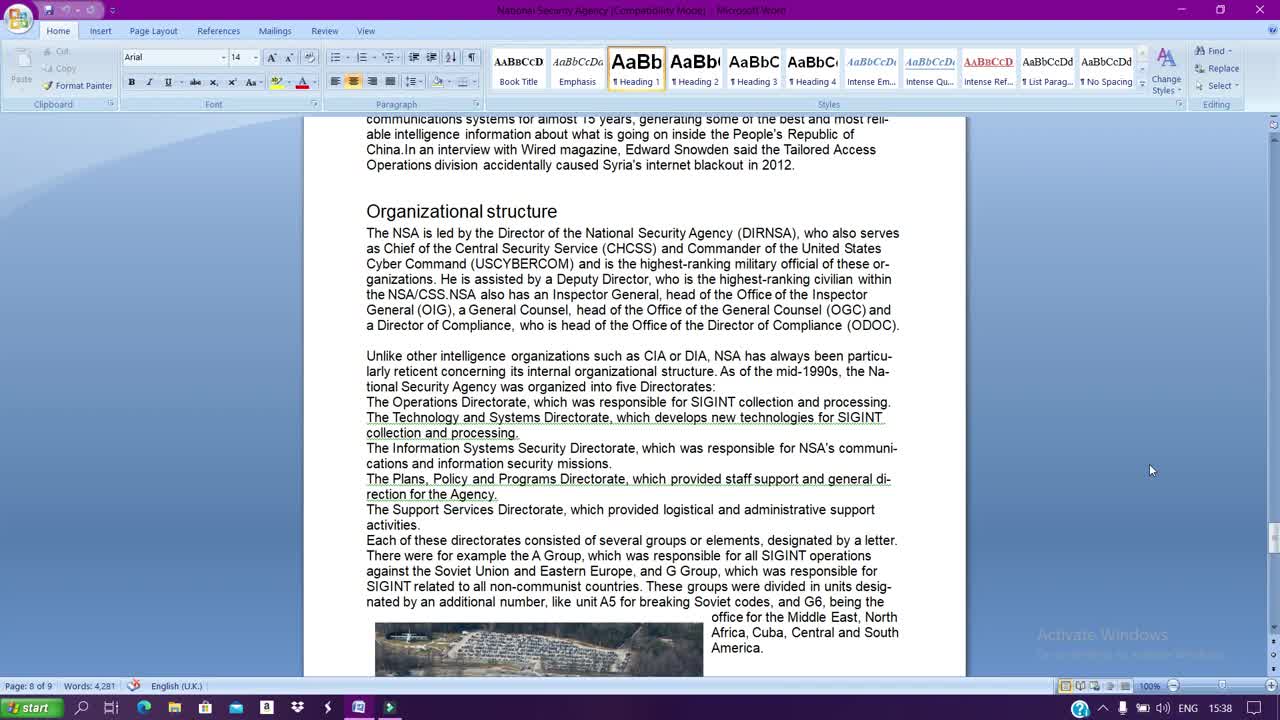Click the Replace button
The image size is (1280, 720).
[x=1216, y=68]
